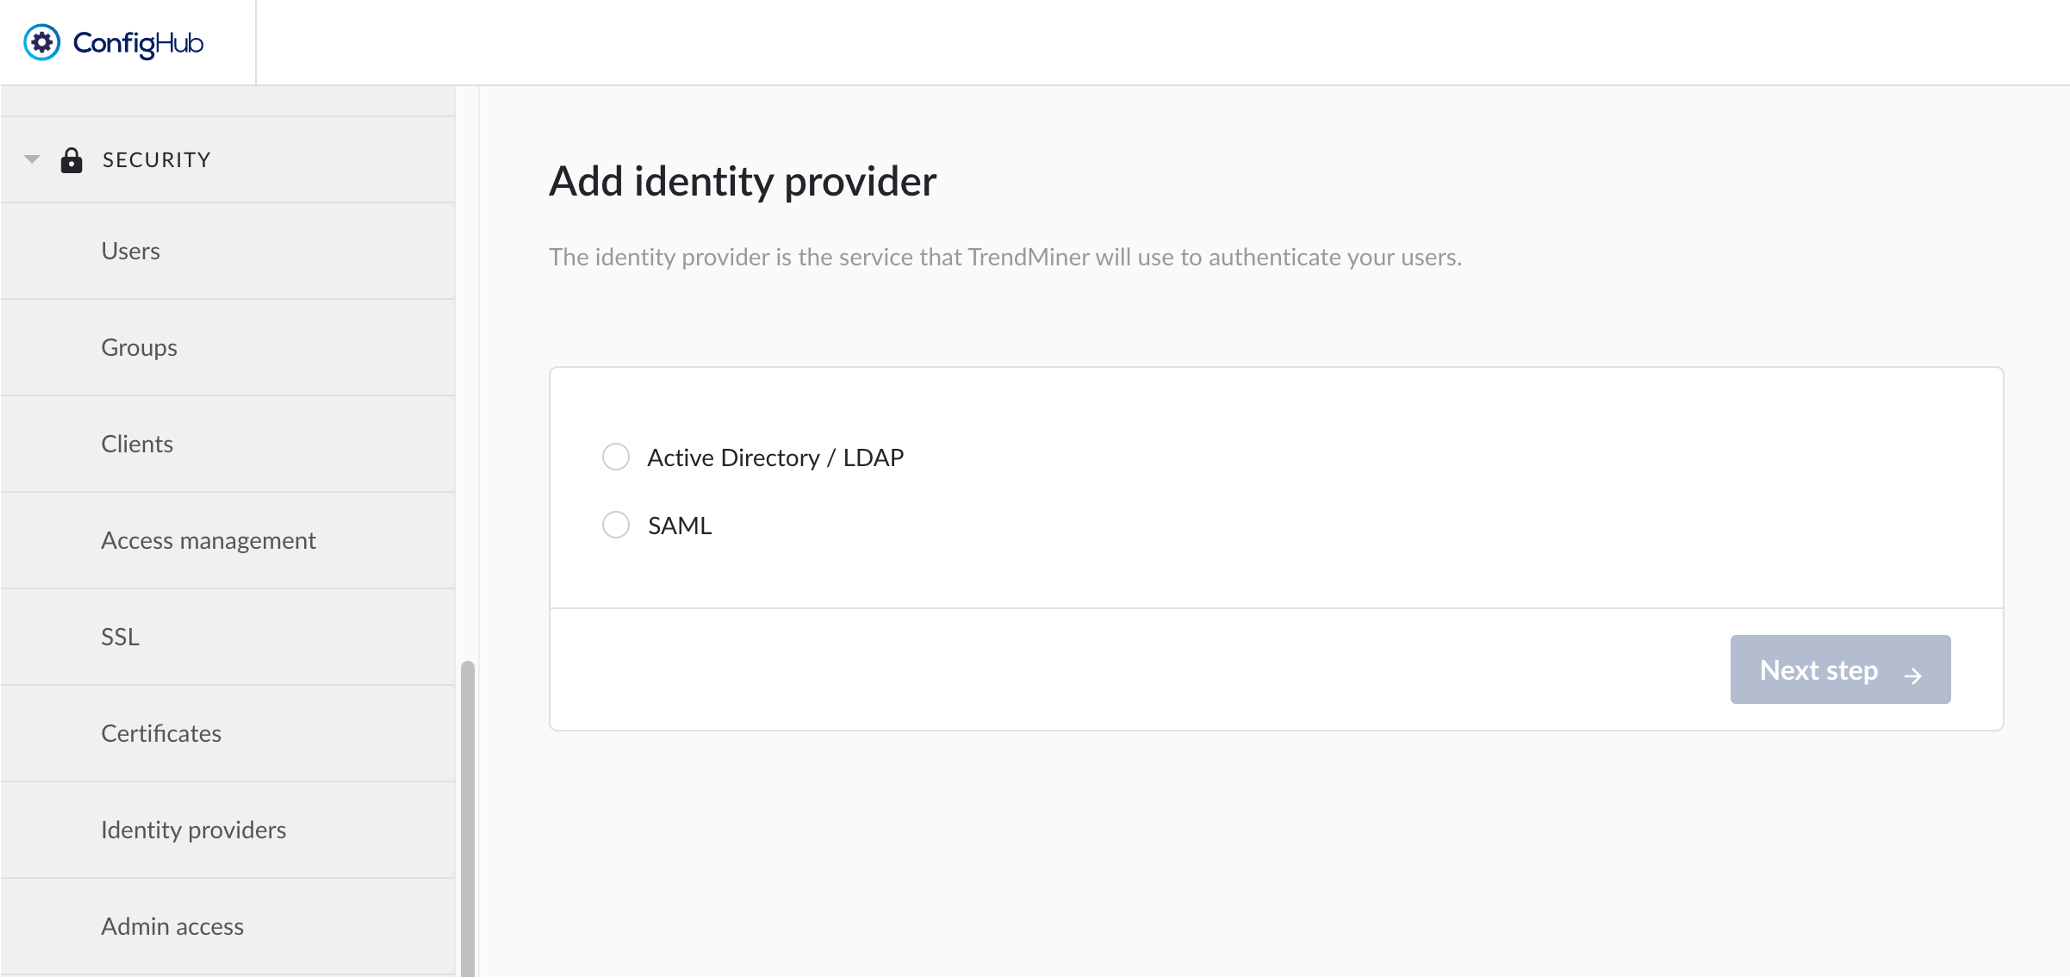Click the ConfigHub wordmark text
This screenshot has width=2070, height=978.
click(x=137, y=42)
